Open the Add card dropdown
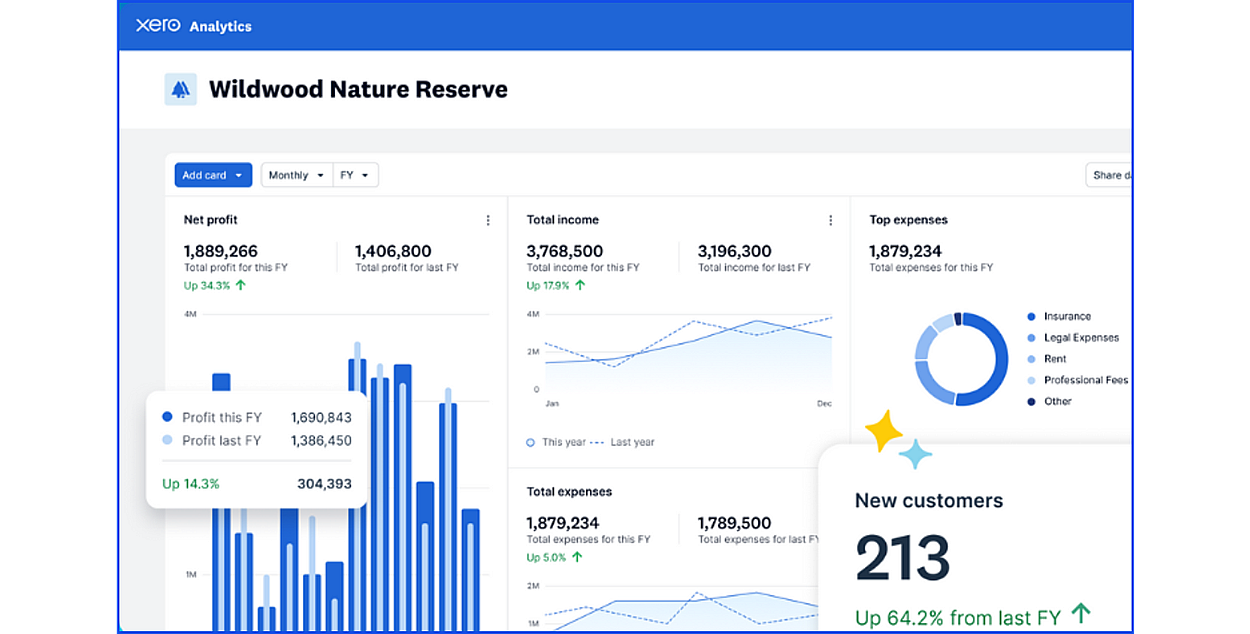The image size is (1250, 634). tap(213, 174)
